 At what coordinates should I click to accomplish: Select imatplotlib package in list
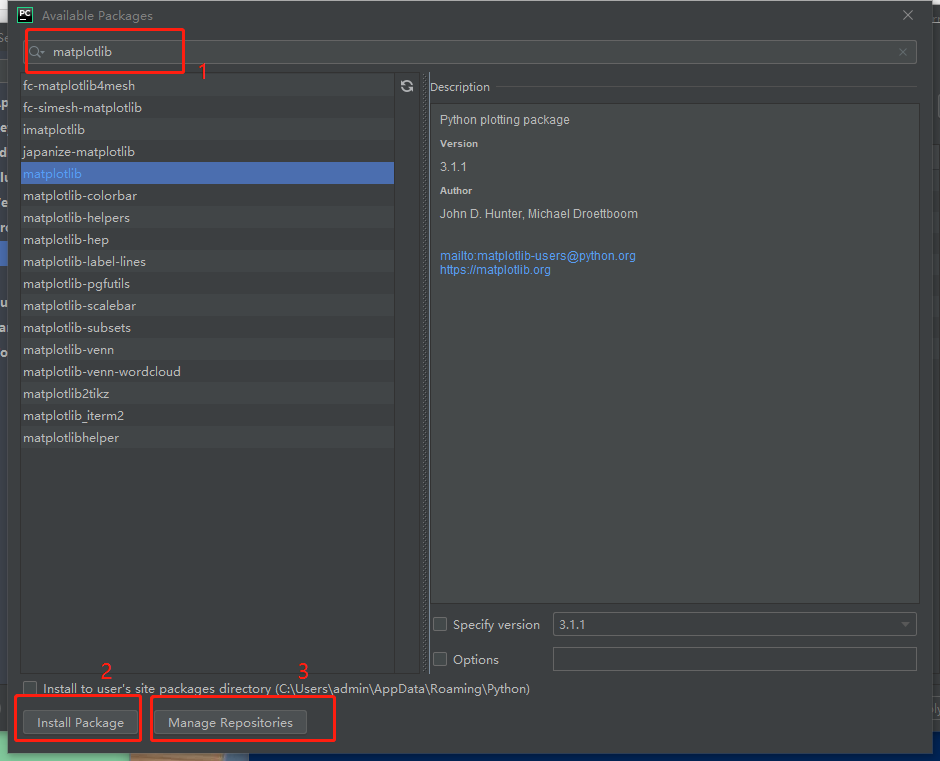pyautogui.click(x=207, y=130)
